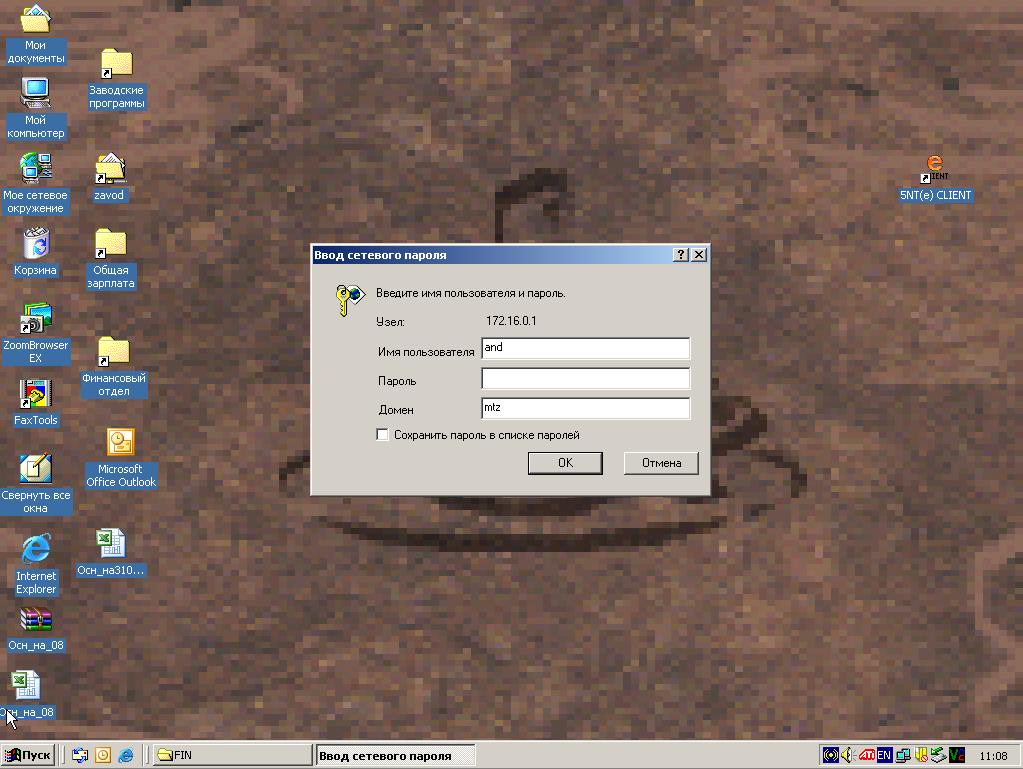This screenshot has height=769, width=1023.
Task: Click the network connection tray icon
Action: tap(903, 755)
